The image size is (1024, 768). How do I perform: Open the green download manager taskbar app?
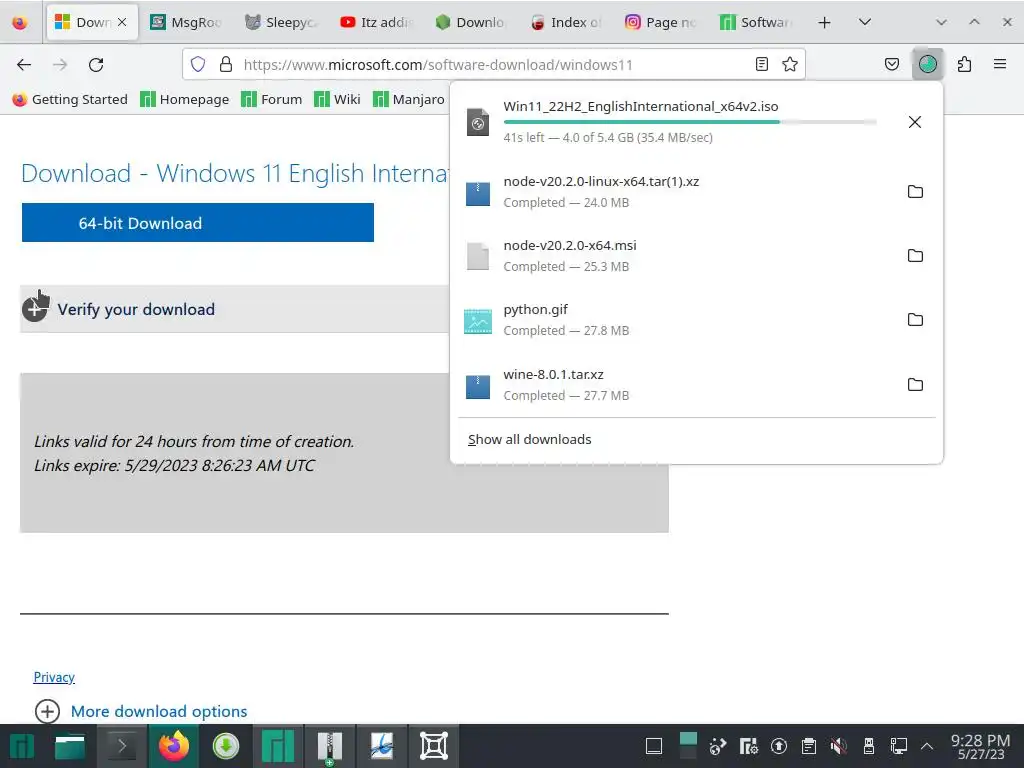pyautogui.click(x=226, y=746)
